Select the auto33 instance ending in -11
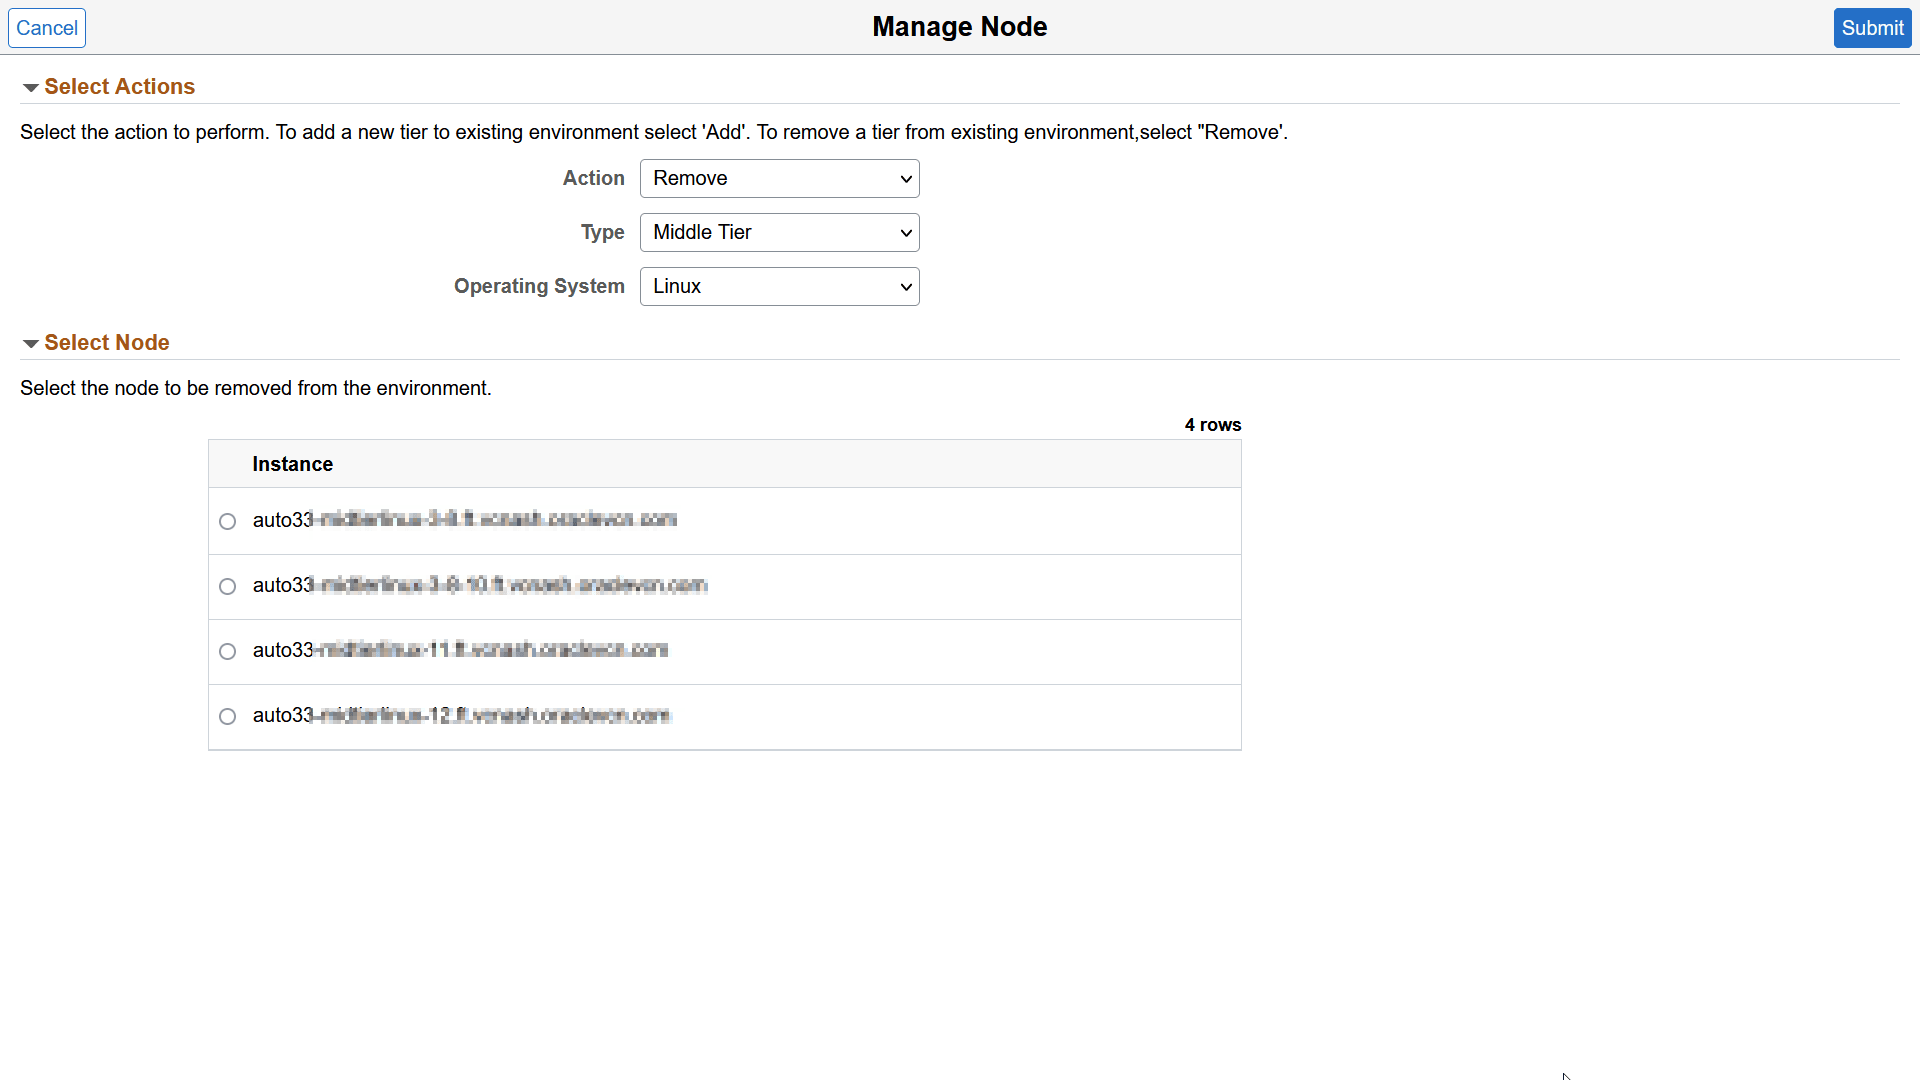 227,651
